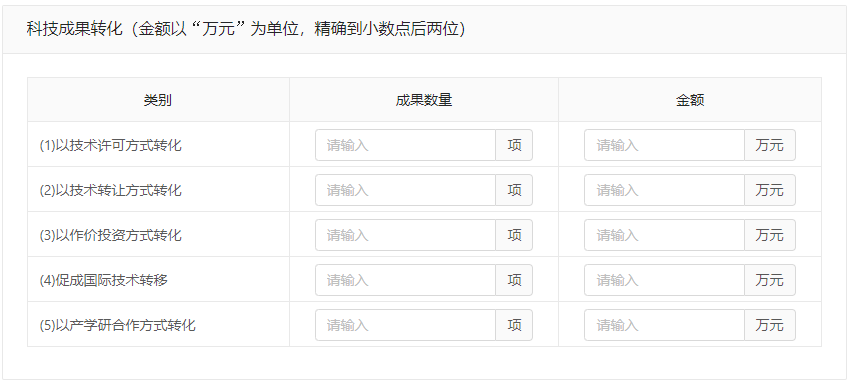Click the (4)促成国际技术转移 row label
849x383 pixels.
click(103, 280)
